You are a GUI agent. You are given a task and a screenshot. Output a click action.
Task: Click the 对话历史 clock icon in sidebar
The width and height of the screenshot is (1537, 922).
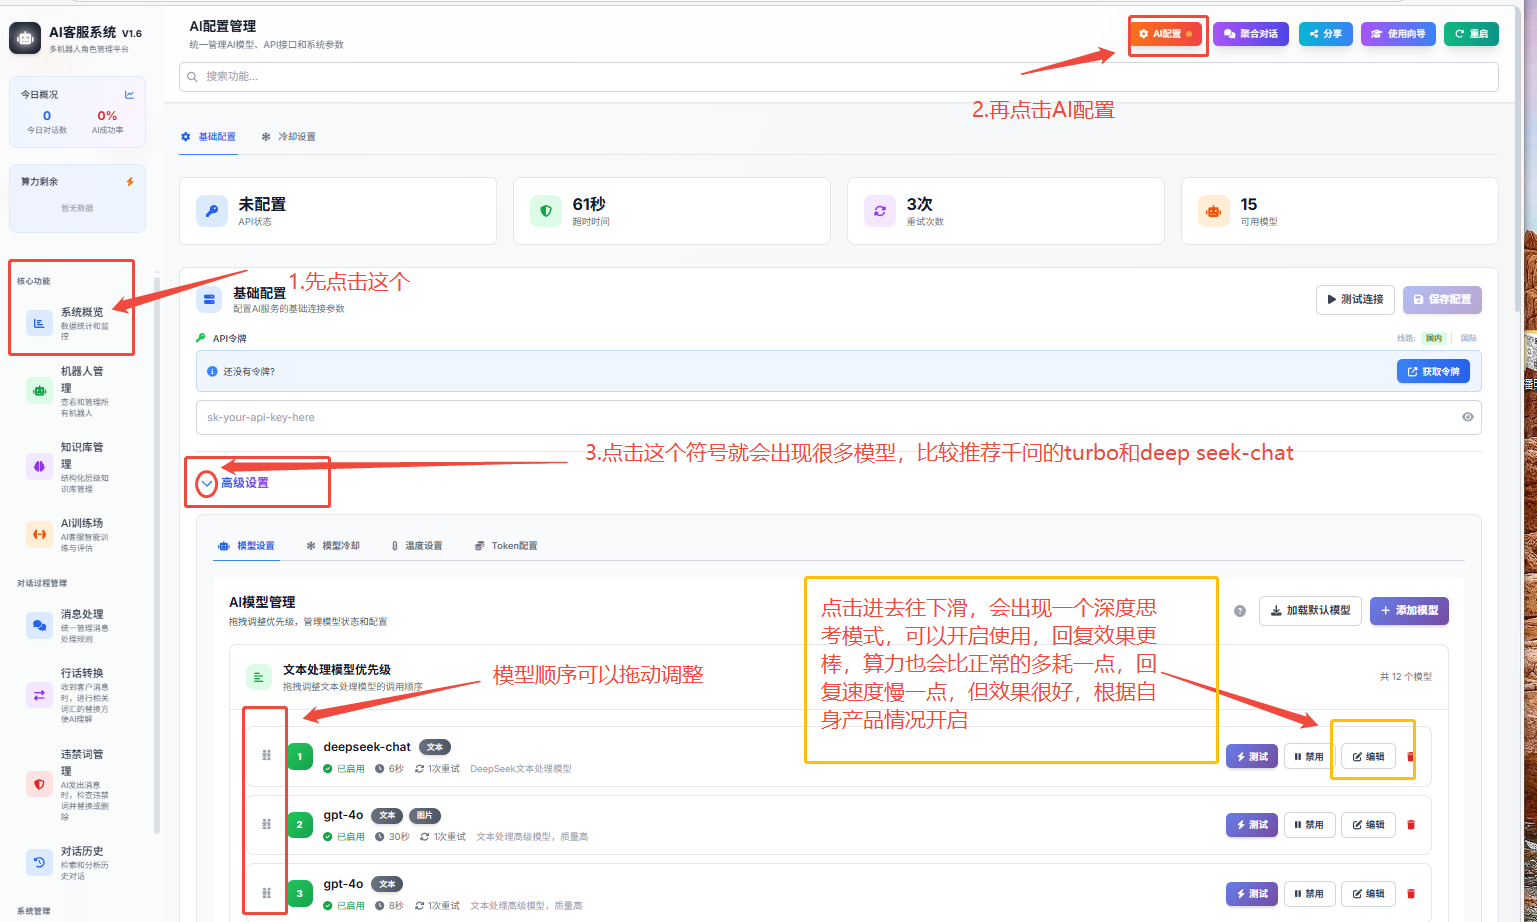[x=39, y=862]
